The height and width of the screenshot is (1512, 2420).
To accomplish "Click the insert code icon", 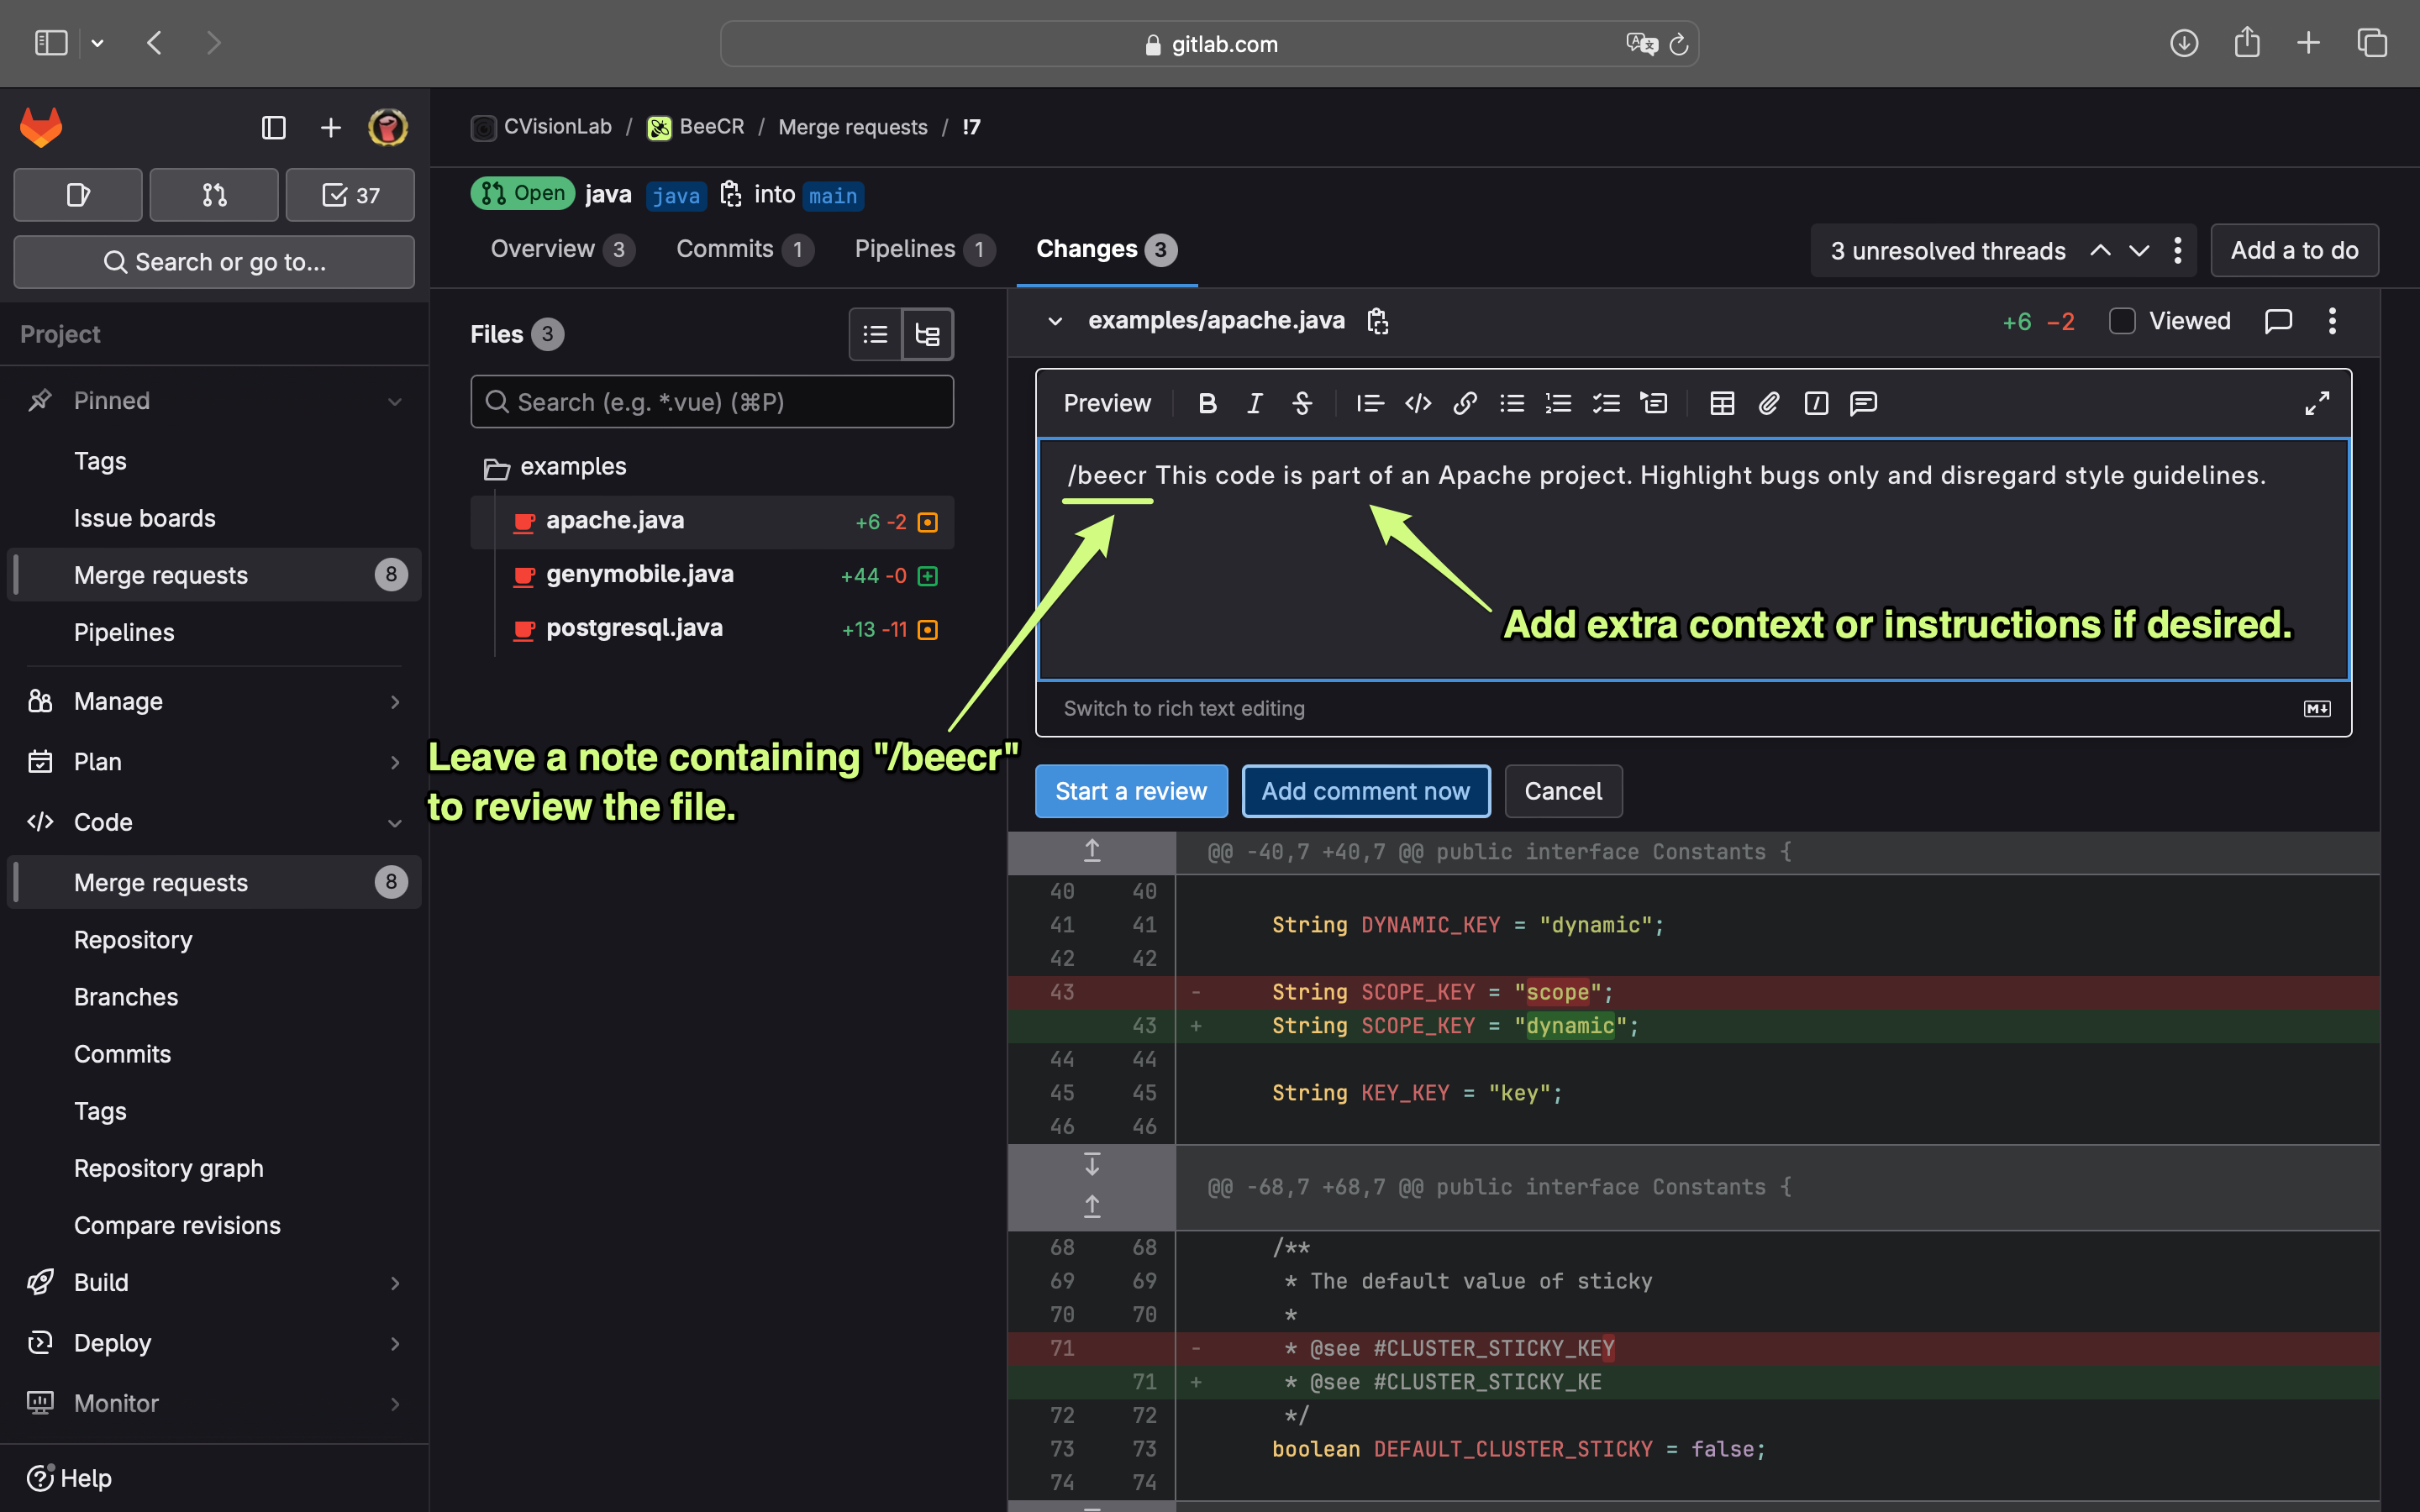I will pyautogui.click(x=1417, y=403).
